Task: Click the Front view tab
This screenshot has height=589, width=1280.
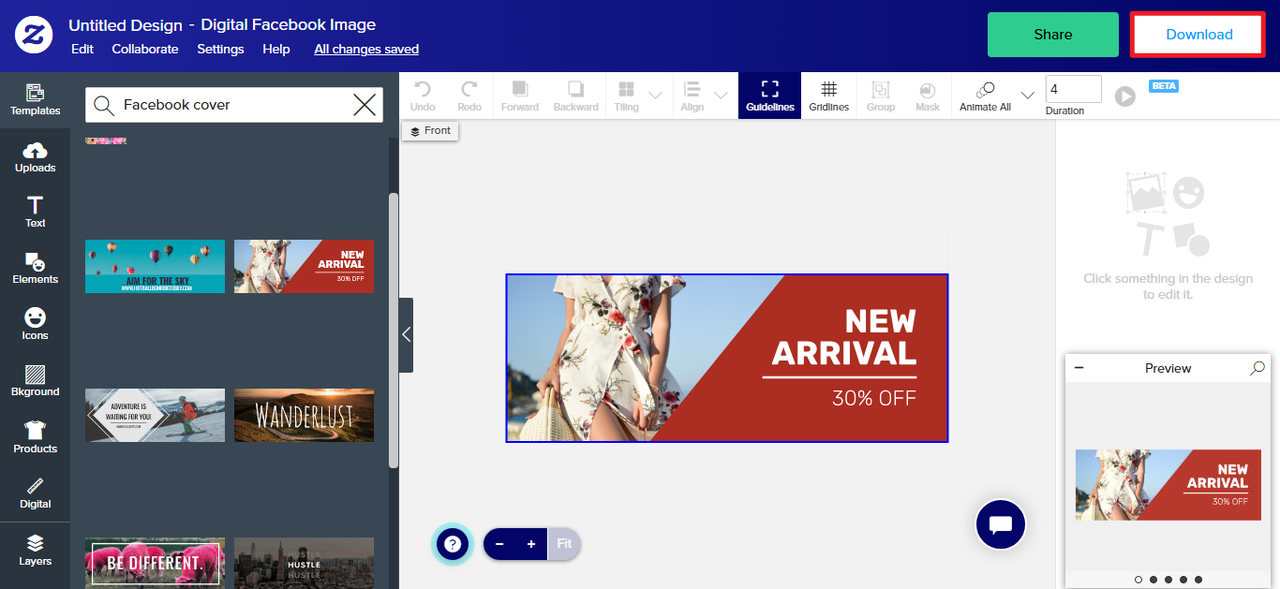Action: (x=430, y=131)
